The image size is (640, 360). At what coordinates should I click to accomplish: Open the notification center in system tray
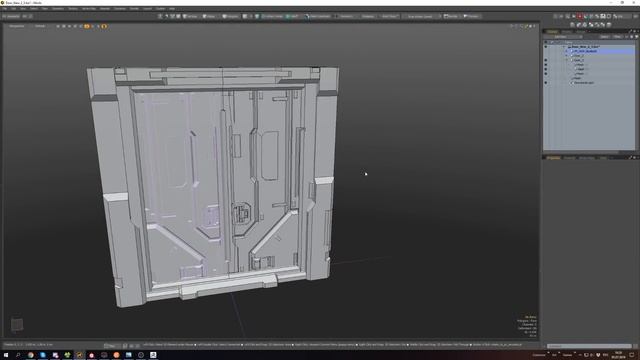coord(632,355)
